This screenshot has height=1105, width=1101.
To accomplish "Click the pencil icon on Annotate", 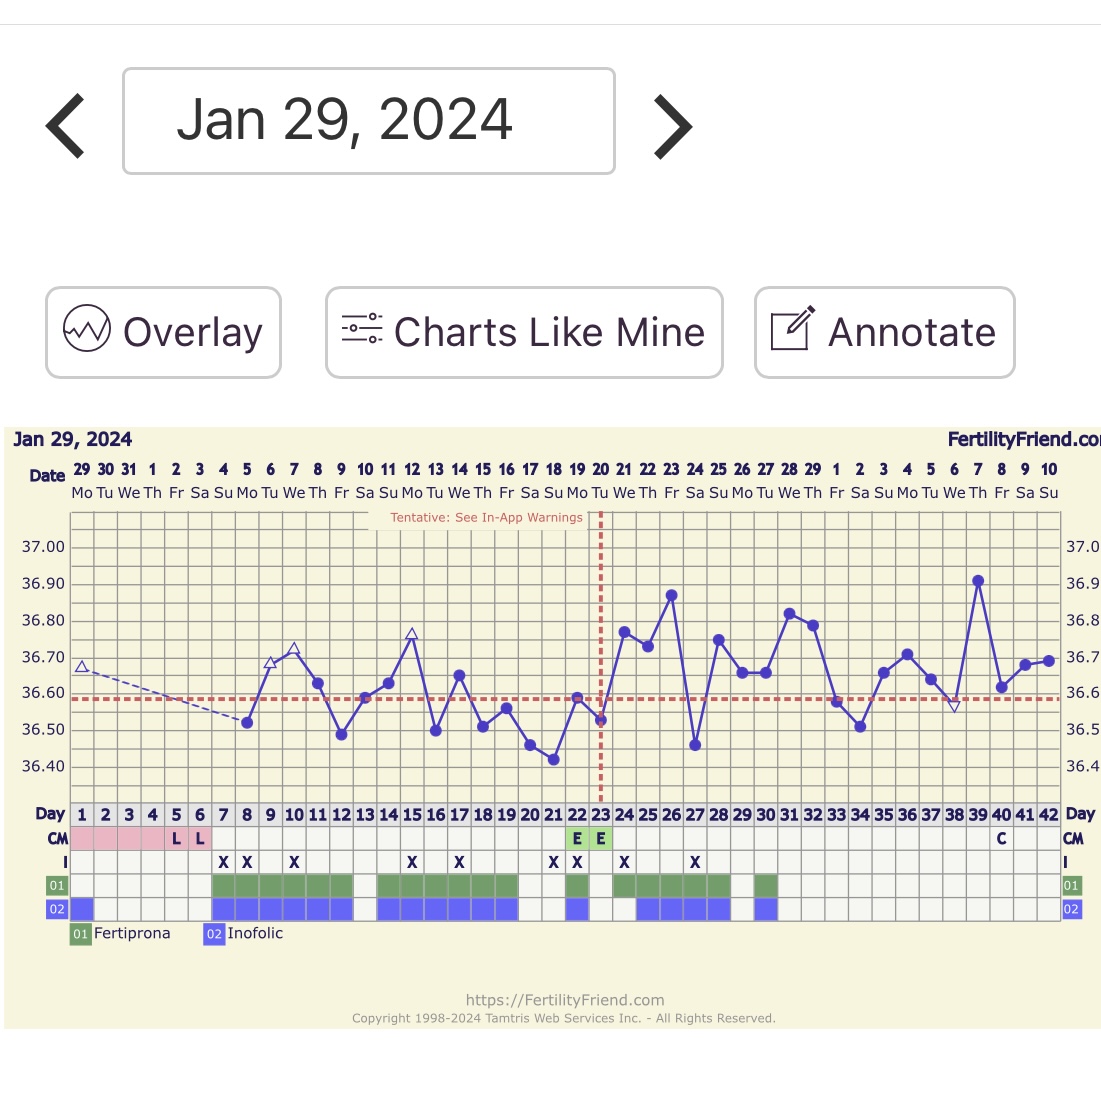I will coord(792,329).
